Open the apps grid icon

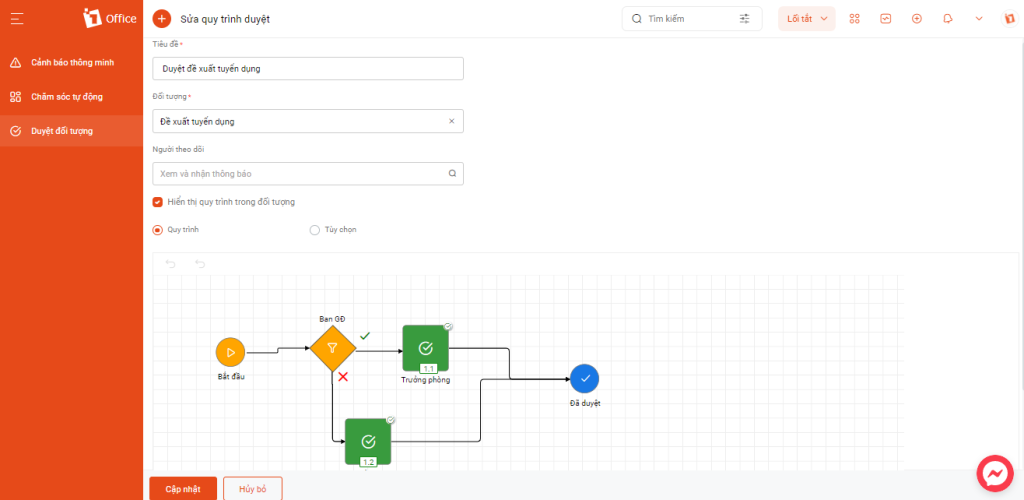854,18
